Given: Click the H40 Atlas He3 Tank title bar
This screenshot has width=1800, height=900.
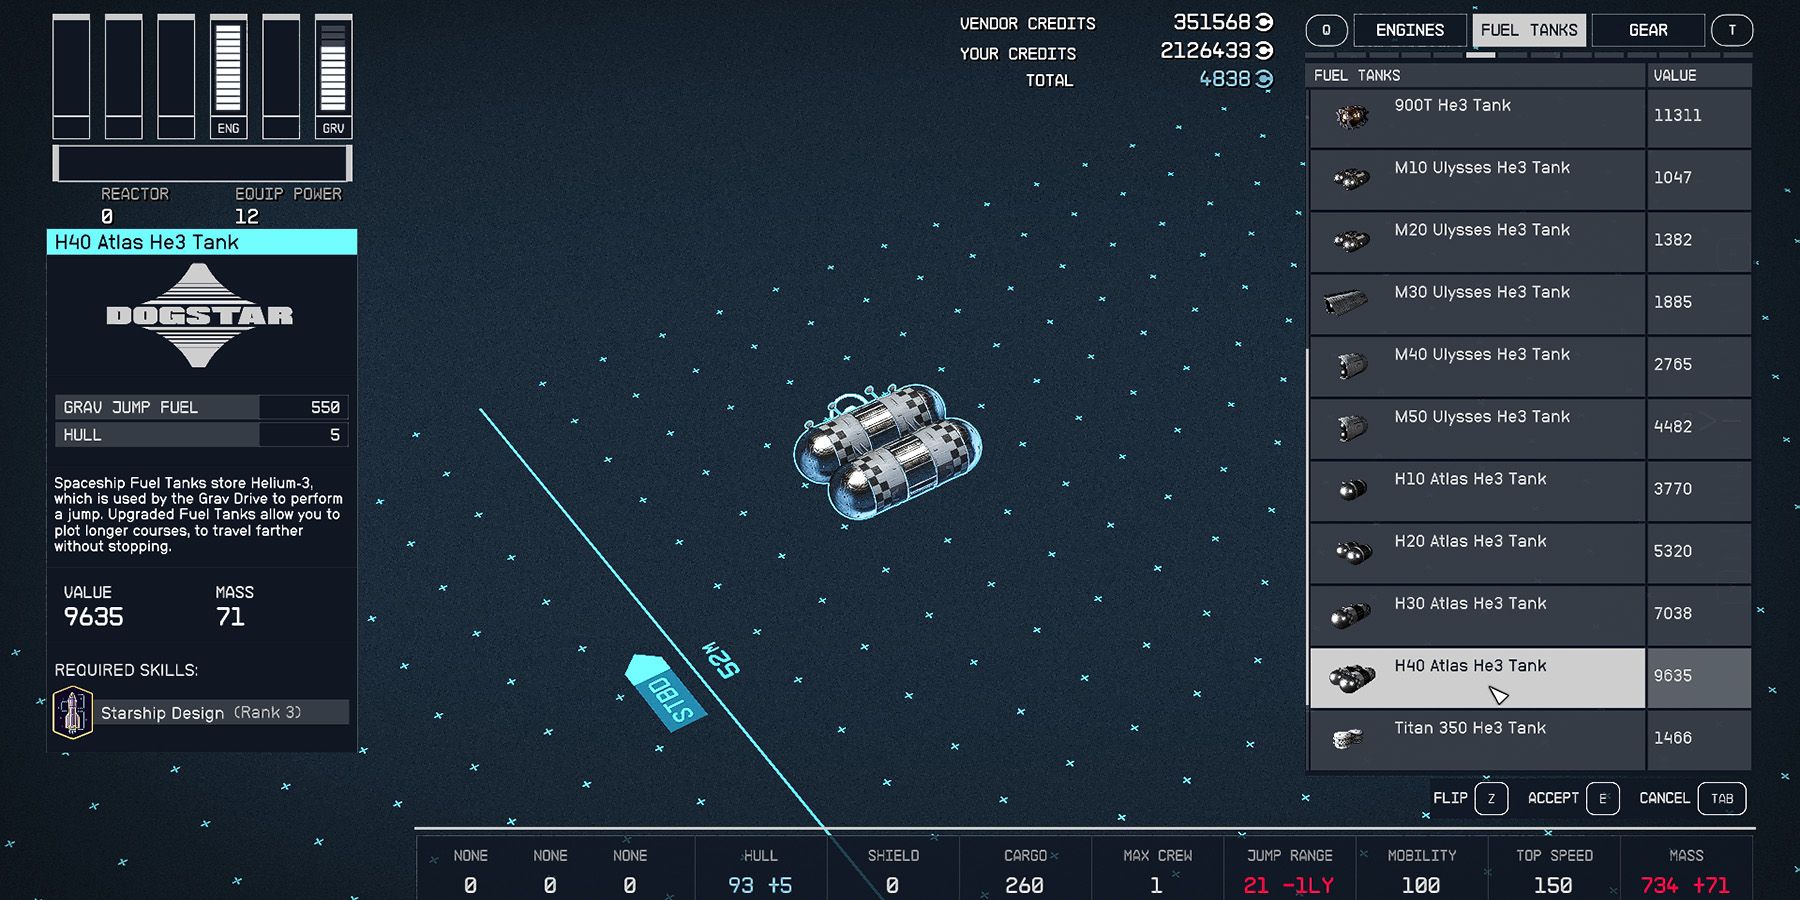Looking at the screenshot, I should click(202, 242).
